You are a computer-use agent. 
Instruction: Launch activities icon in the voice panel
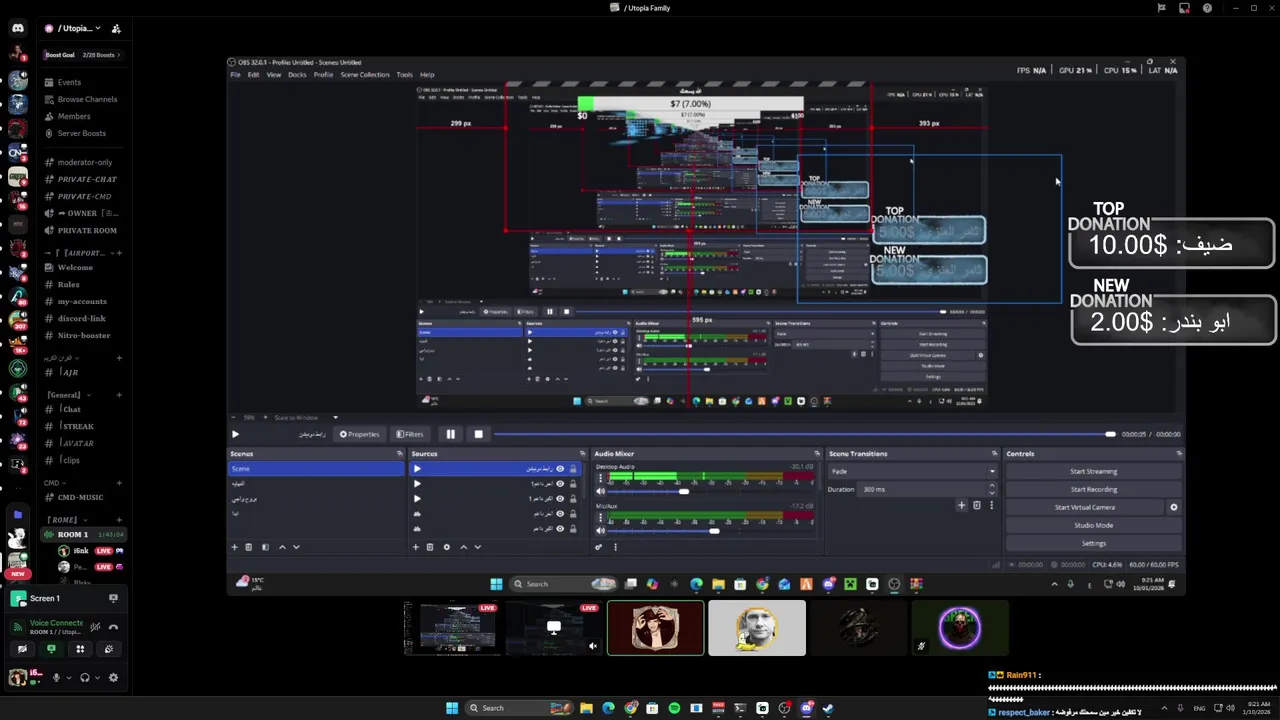click(80, 649)
